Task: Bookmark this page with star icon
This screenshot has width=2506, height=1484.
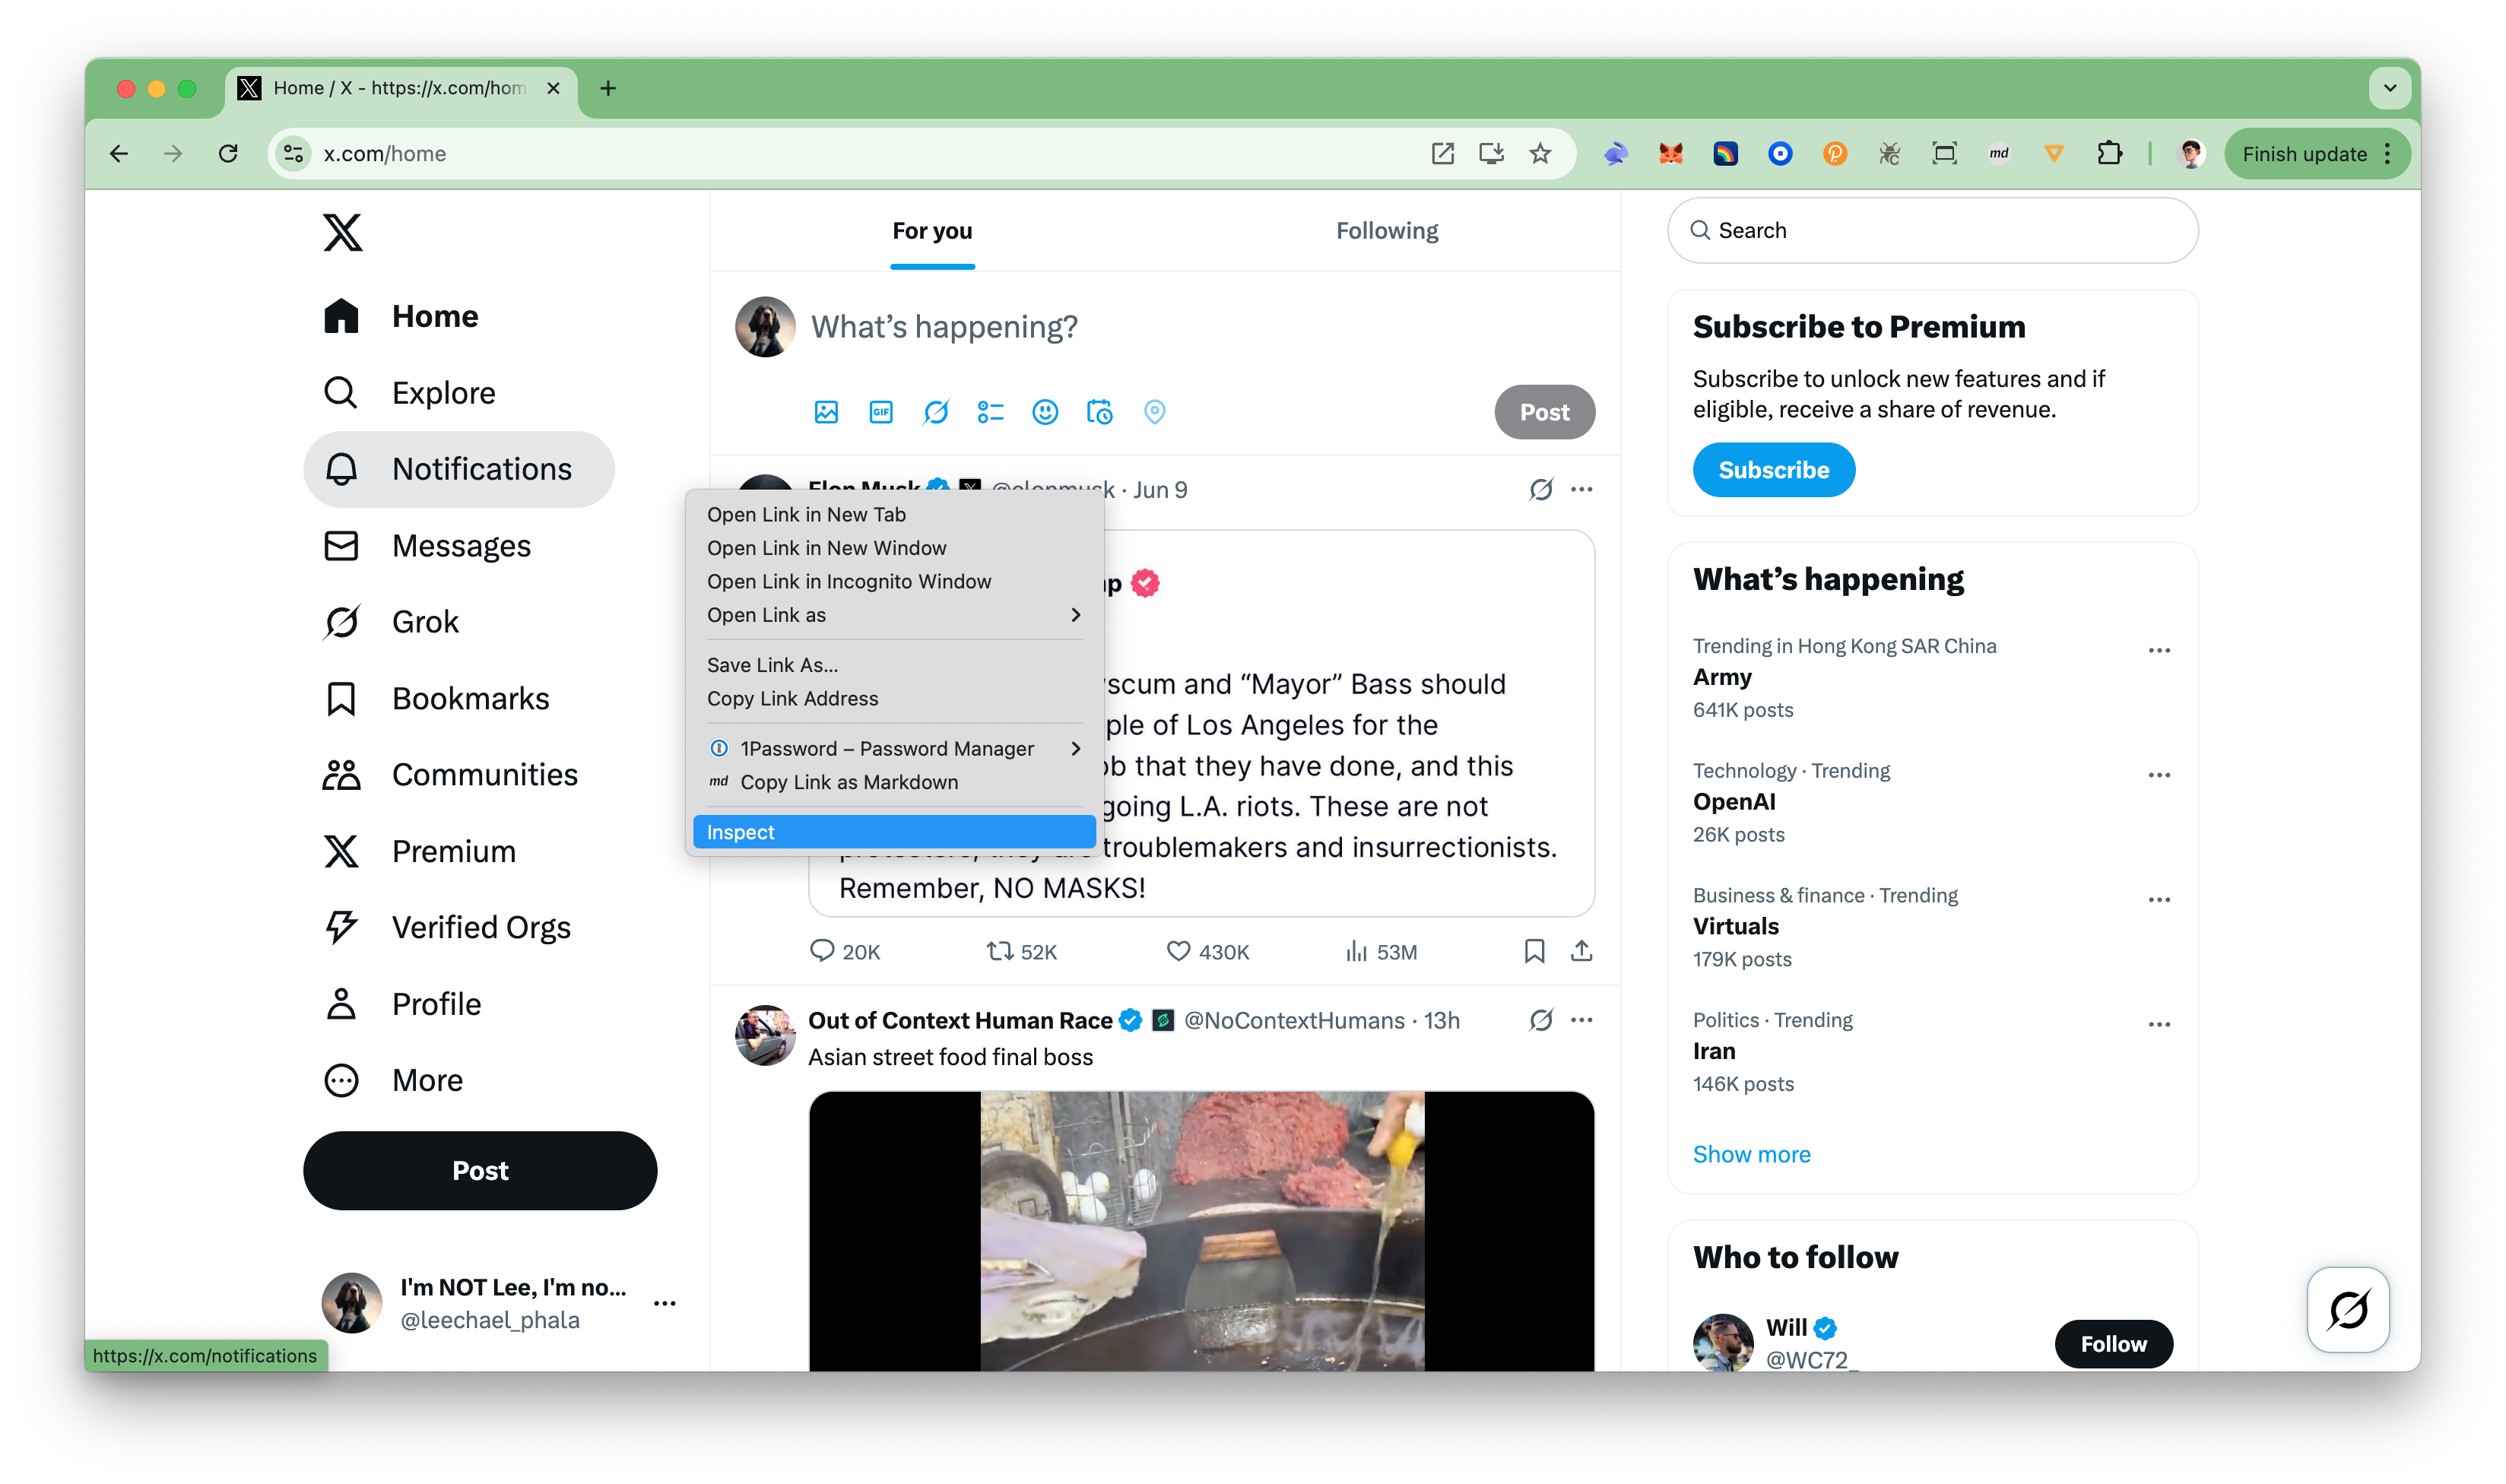Action: 1540,153
